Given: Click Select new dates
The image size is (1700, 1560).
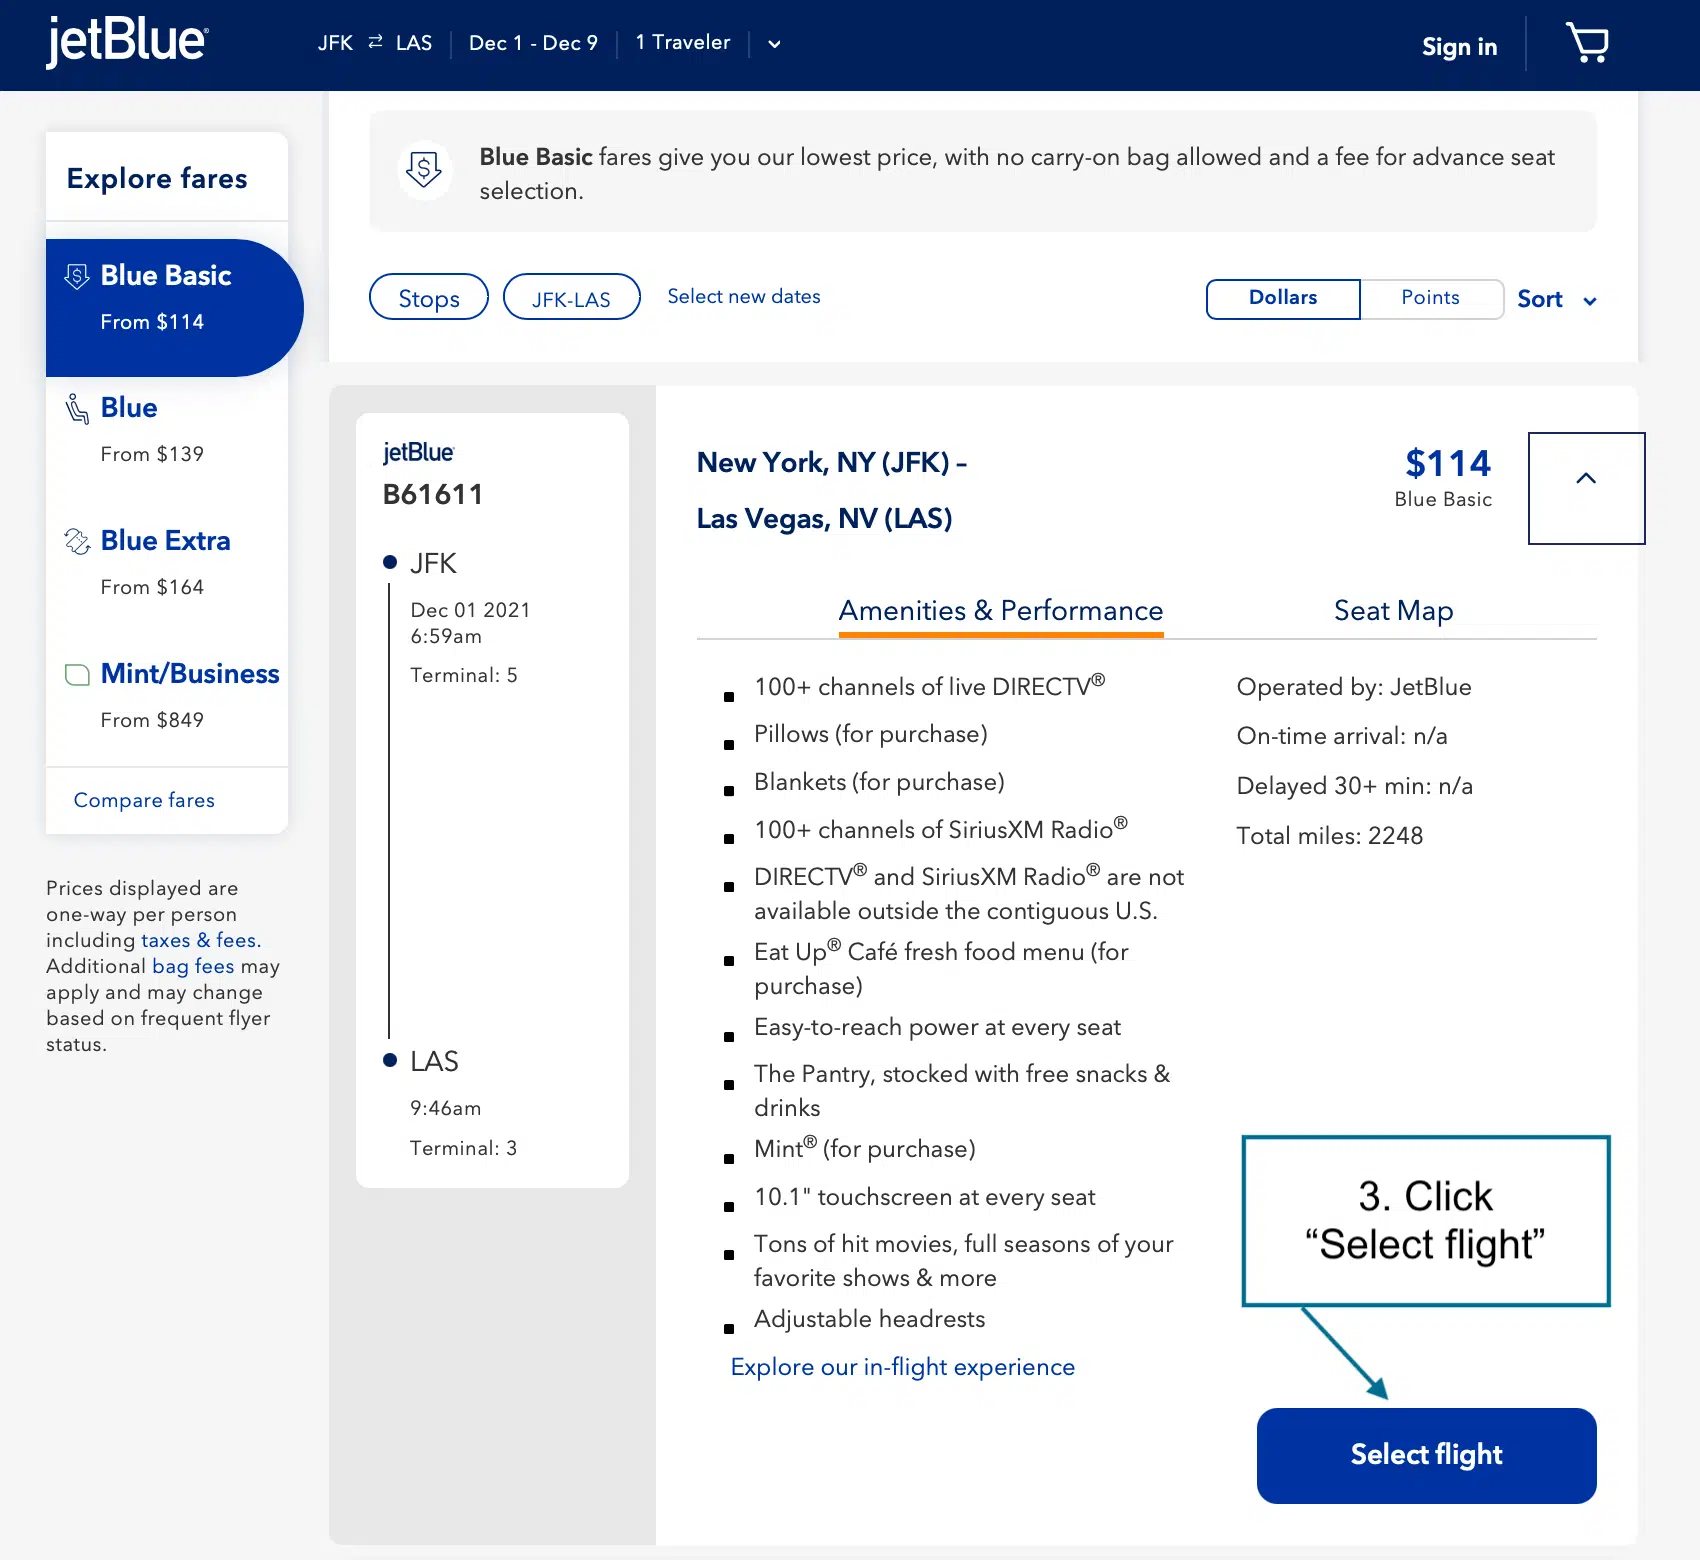Looking at the screenshot, I should [743, 296].
